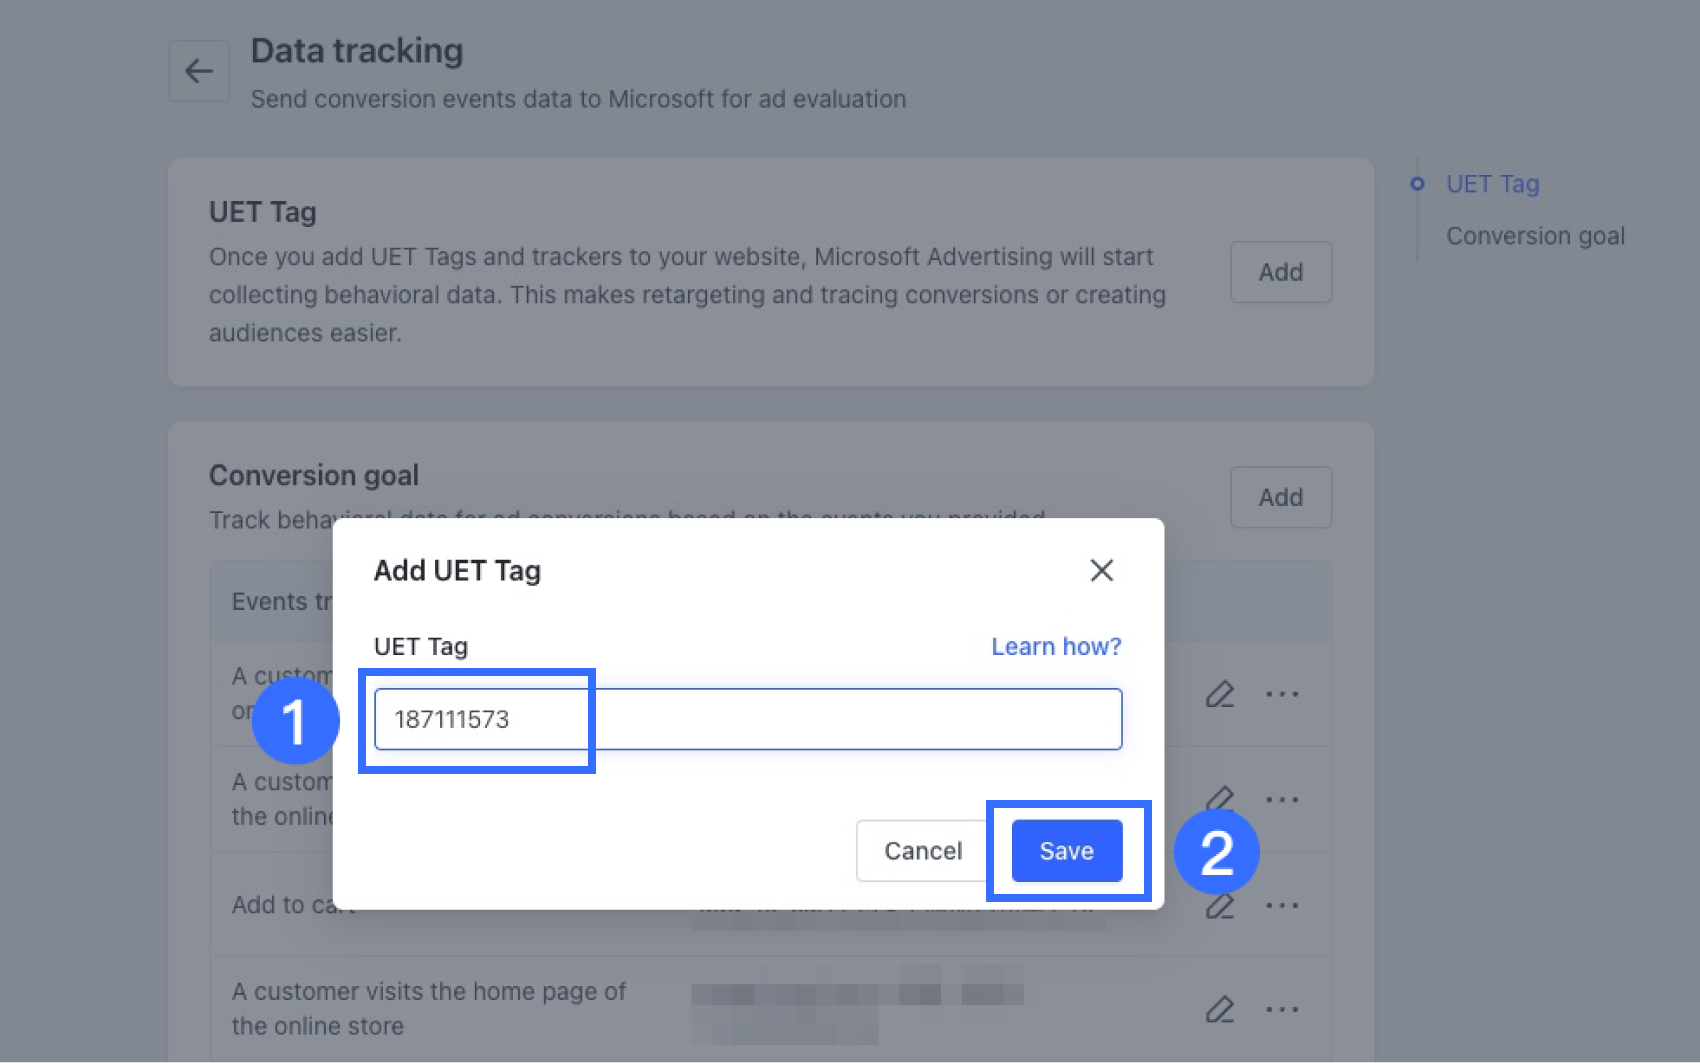Open more options for first conversion event

tap(1282, 694)
